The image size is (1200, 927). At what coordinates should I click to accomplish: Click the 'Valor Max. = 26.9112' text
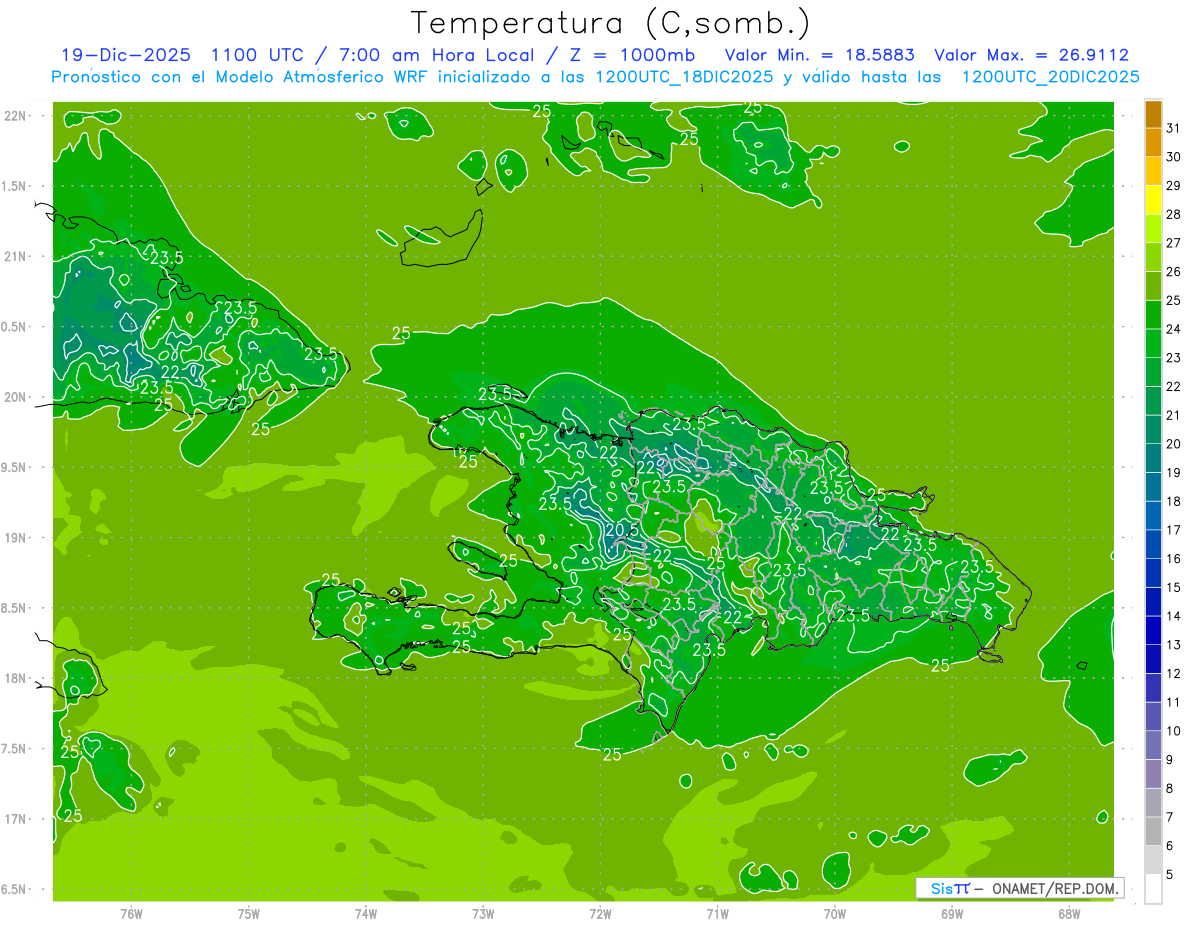point(1032,55)
